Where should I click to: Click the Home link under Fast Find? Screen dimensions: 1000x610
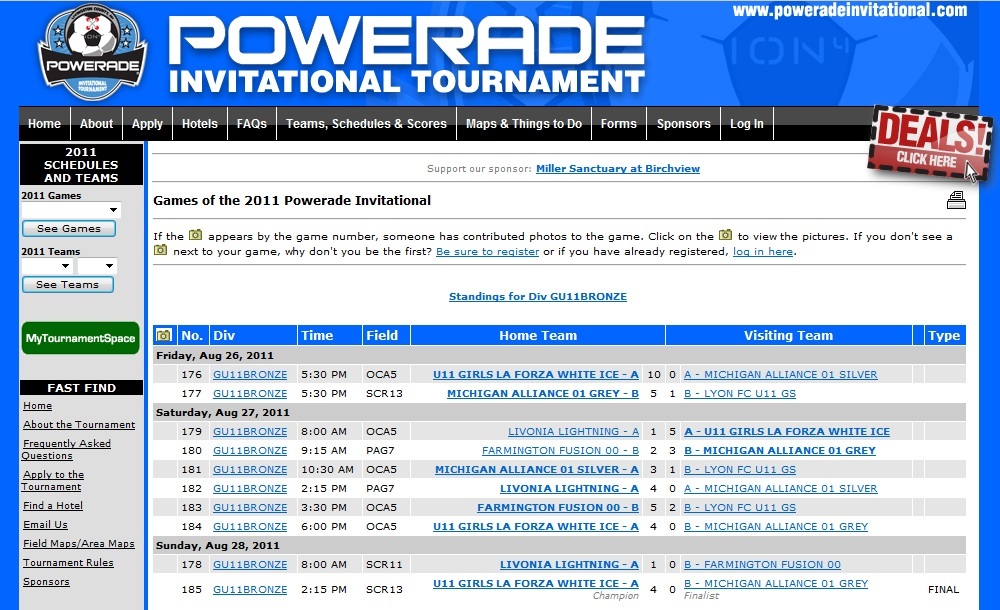[x=38, y=406]
